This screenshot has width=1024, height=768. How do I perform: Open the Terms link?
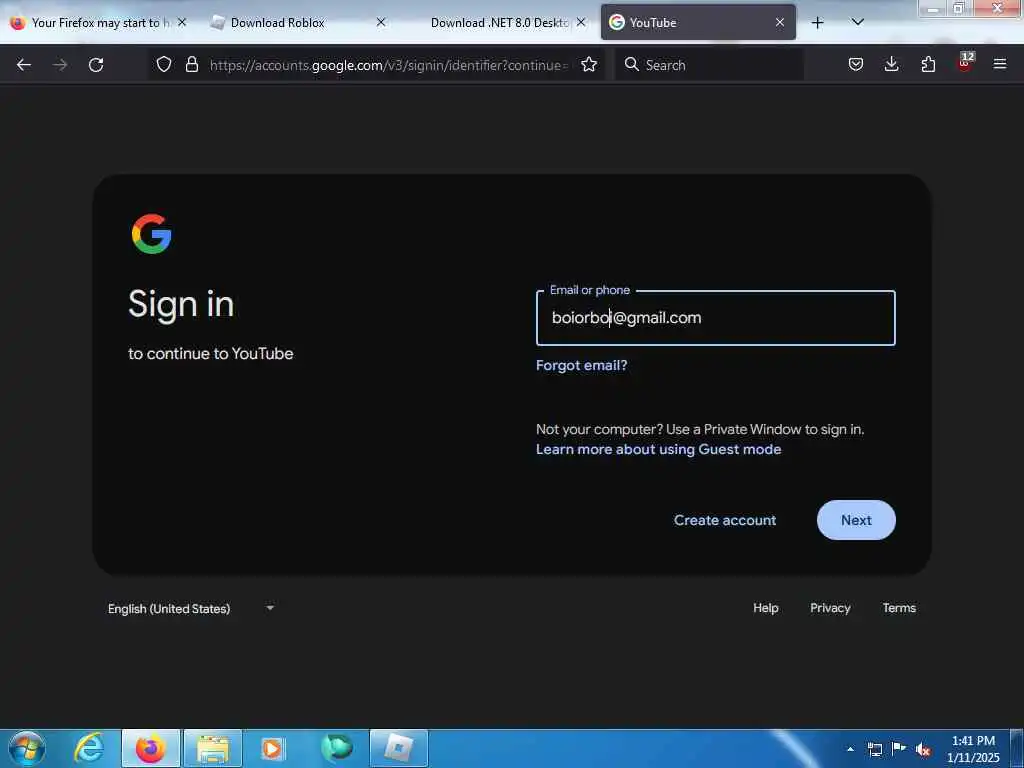(899, 608)
